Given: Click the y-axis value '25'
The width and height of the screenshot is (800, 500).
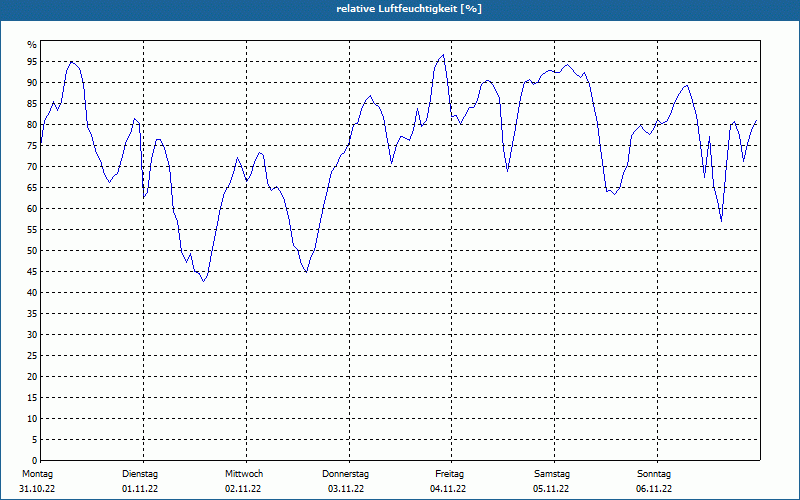Looking at the screenshot, I should tap(32, 356).
